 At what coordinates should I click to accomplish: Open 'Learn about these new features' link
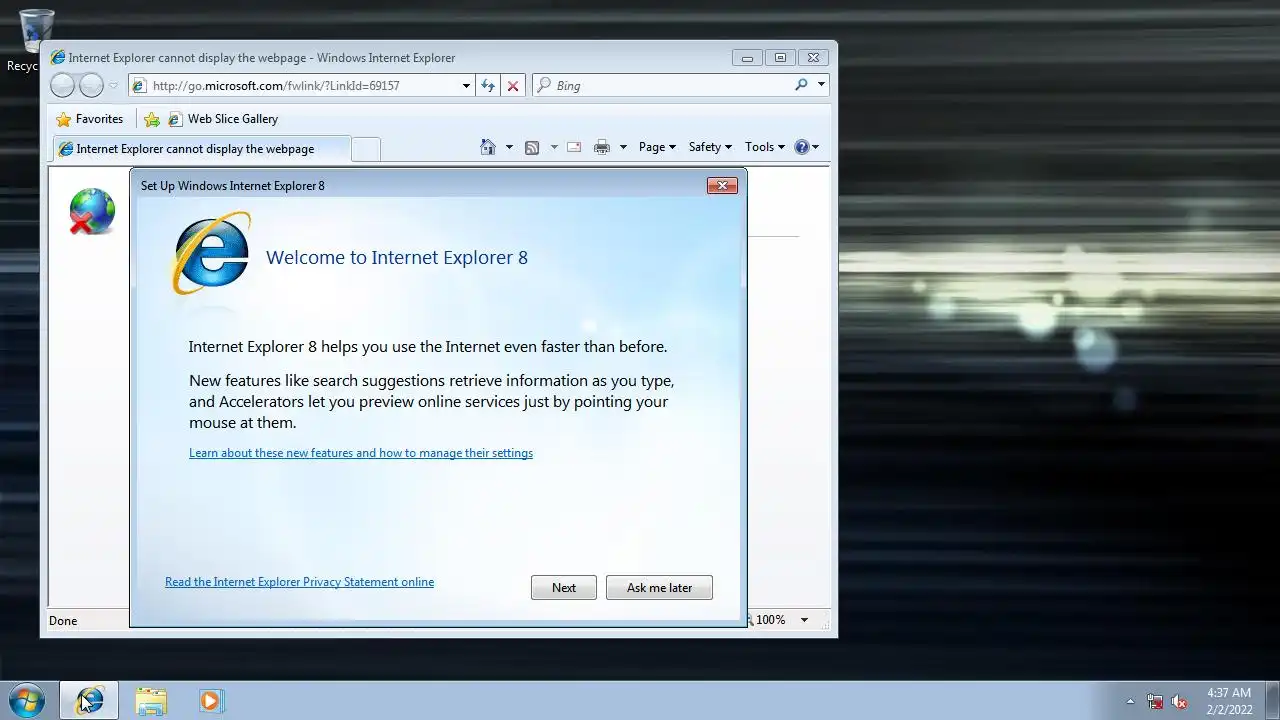[x=361, y=453]
